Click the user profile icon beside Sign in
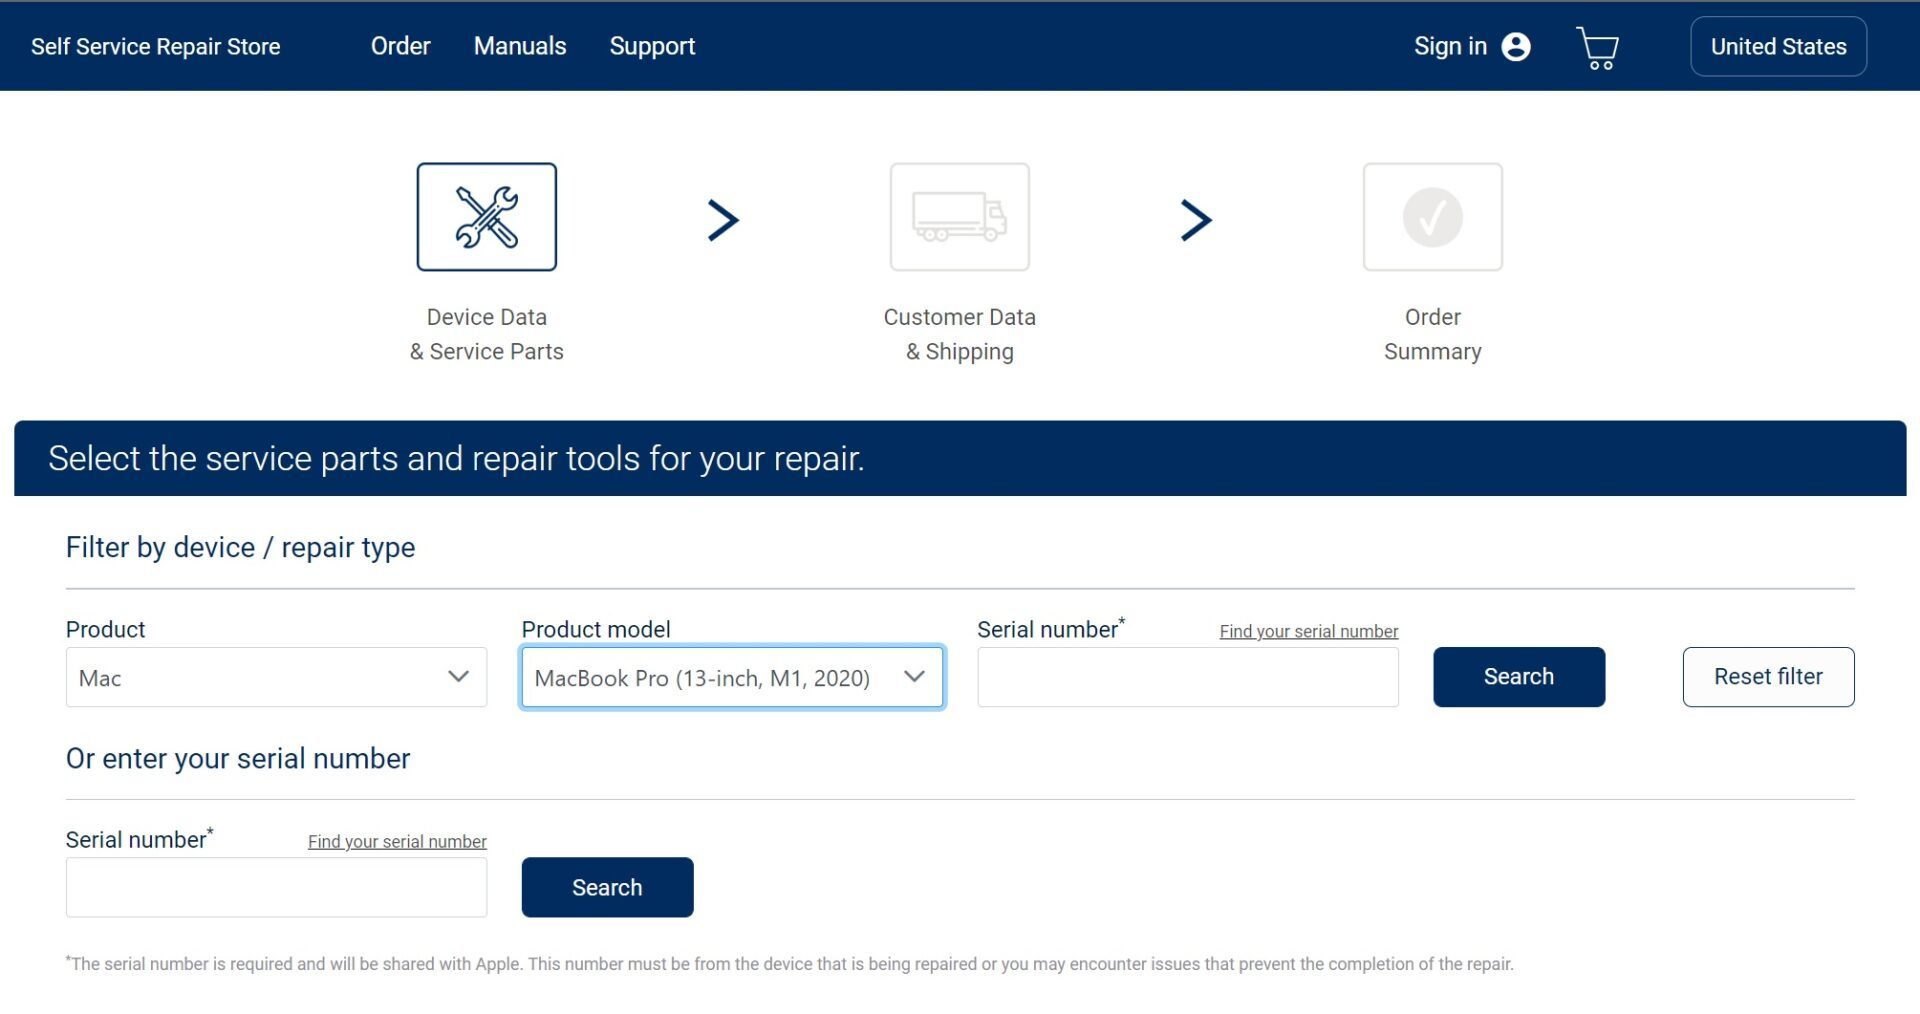 1516,47
